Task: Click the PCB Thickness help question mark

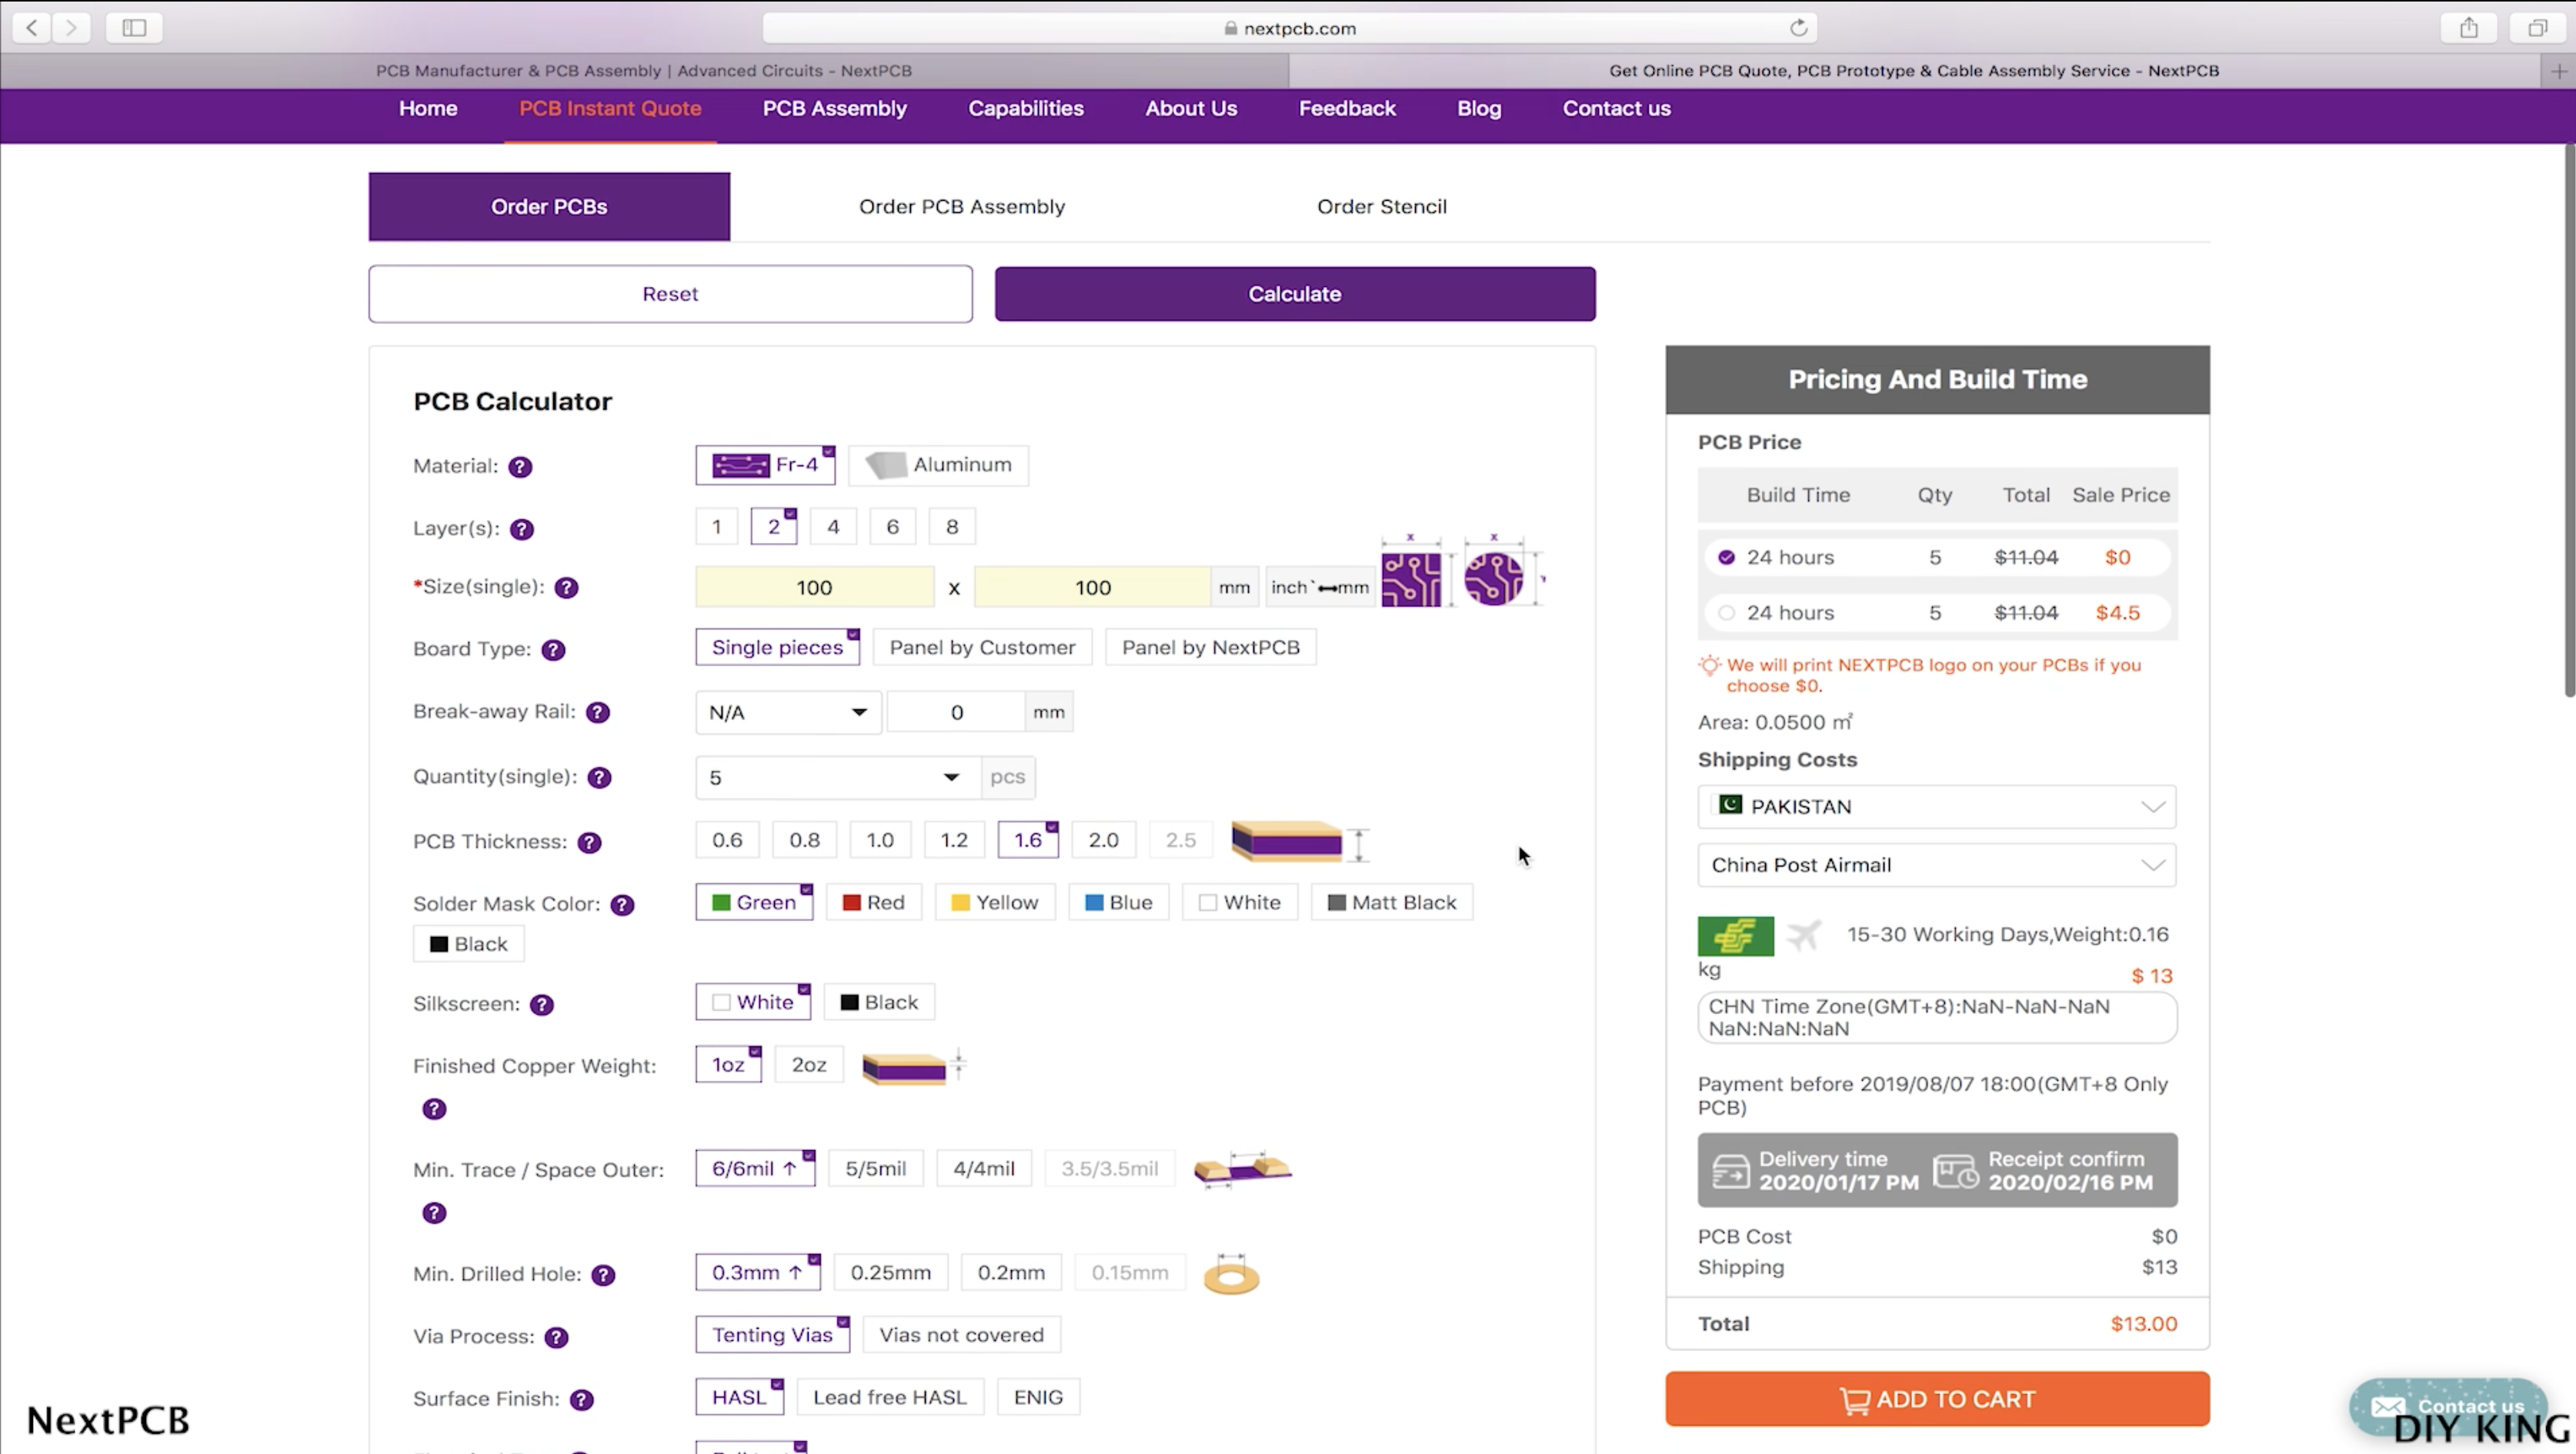Action: click(x=588, y=843)
